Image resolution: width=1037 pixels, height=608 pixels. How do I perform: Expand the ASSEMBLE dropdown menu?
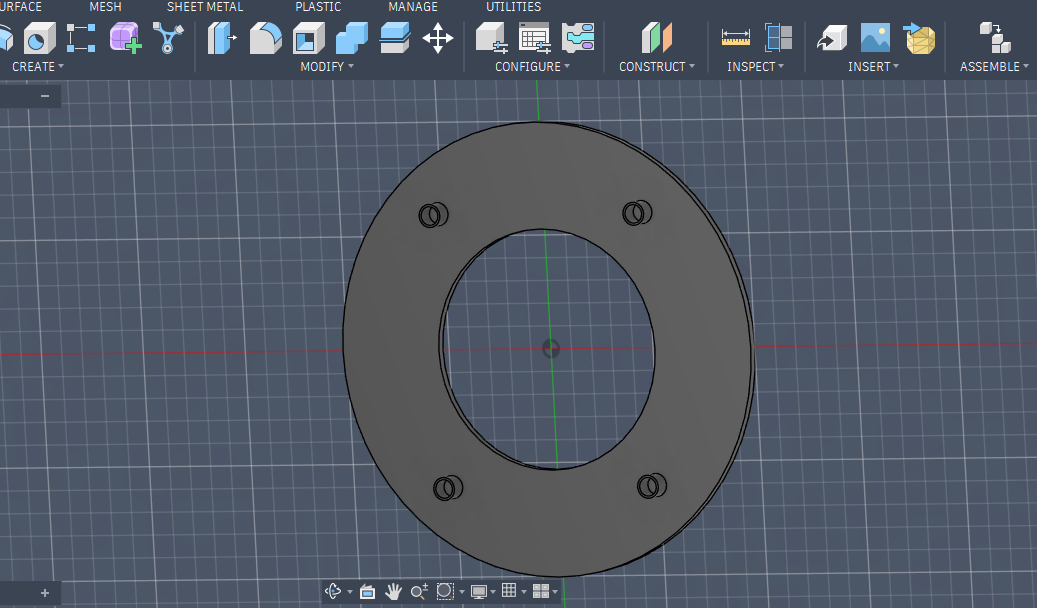(994, 67)
